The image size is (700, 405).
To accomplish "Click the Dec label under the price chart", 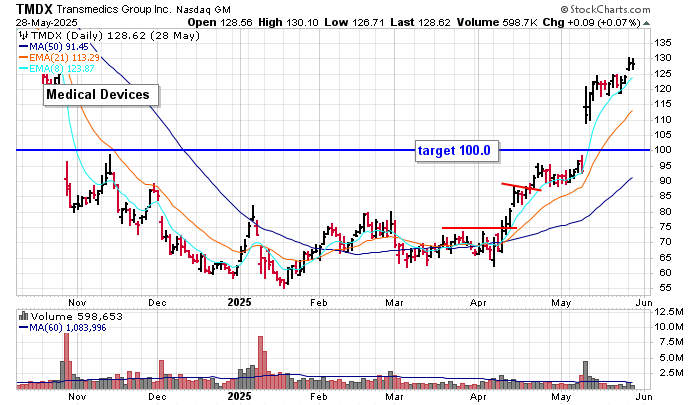I will (157, 303).
